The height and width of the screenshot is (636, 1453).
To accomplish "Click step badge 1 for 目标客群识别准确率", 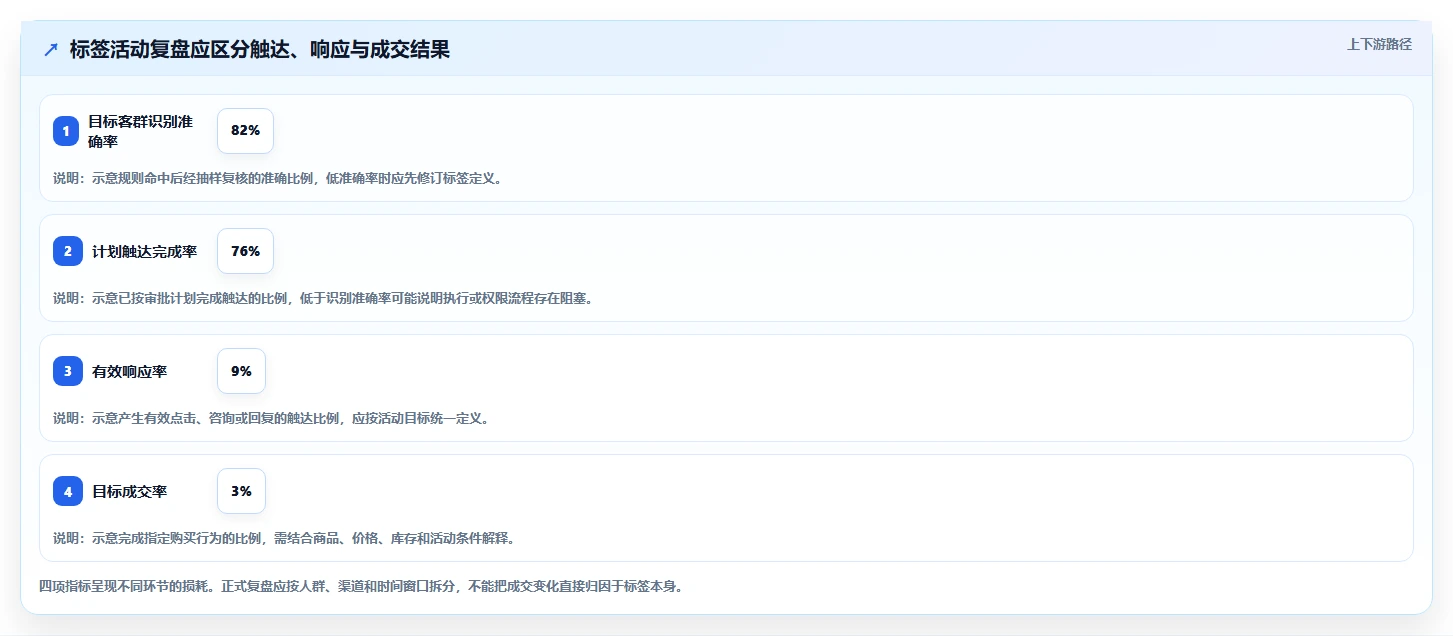I will coord(66,131).
